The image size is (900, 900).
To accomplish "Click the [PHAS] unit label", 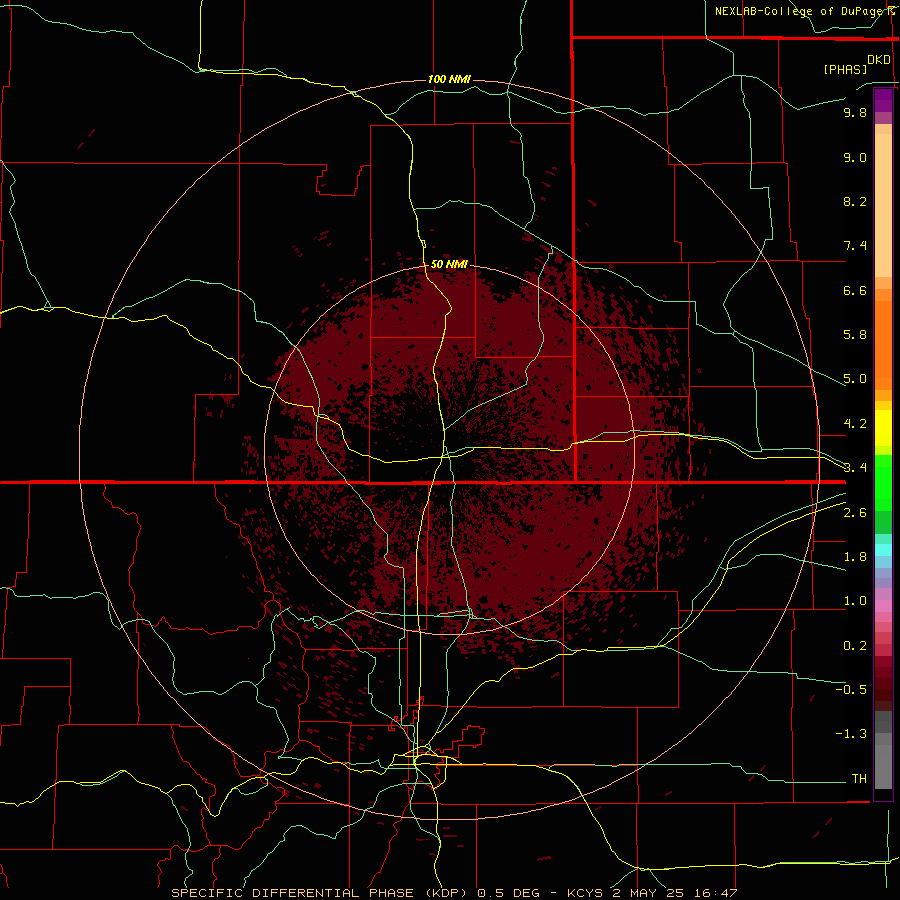I will pyautogui.click(x=845, y=69).
